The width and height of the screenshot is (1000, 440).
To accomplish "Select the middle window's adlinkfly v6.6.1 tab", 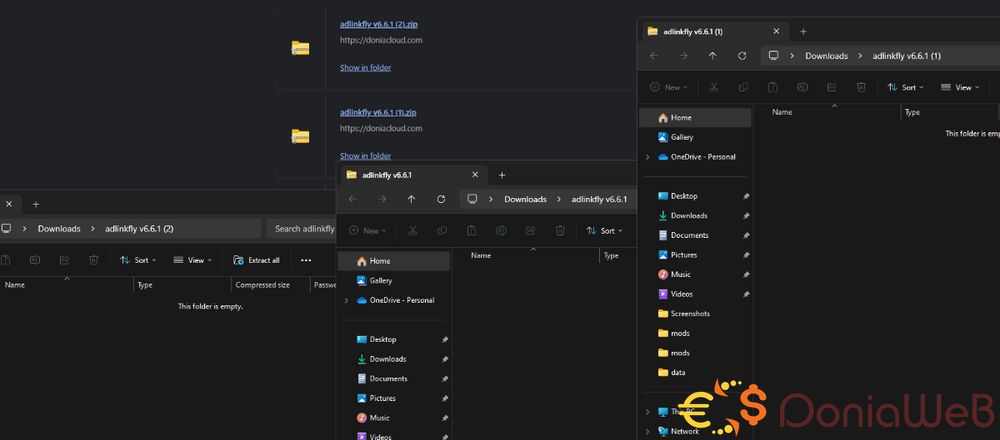I will pos(400,175).
